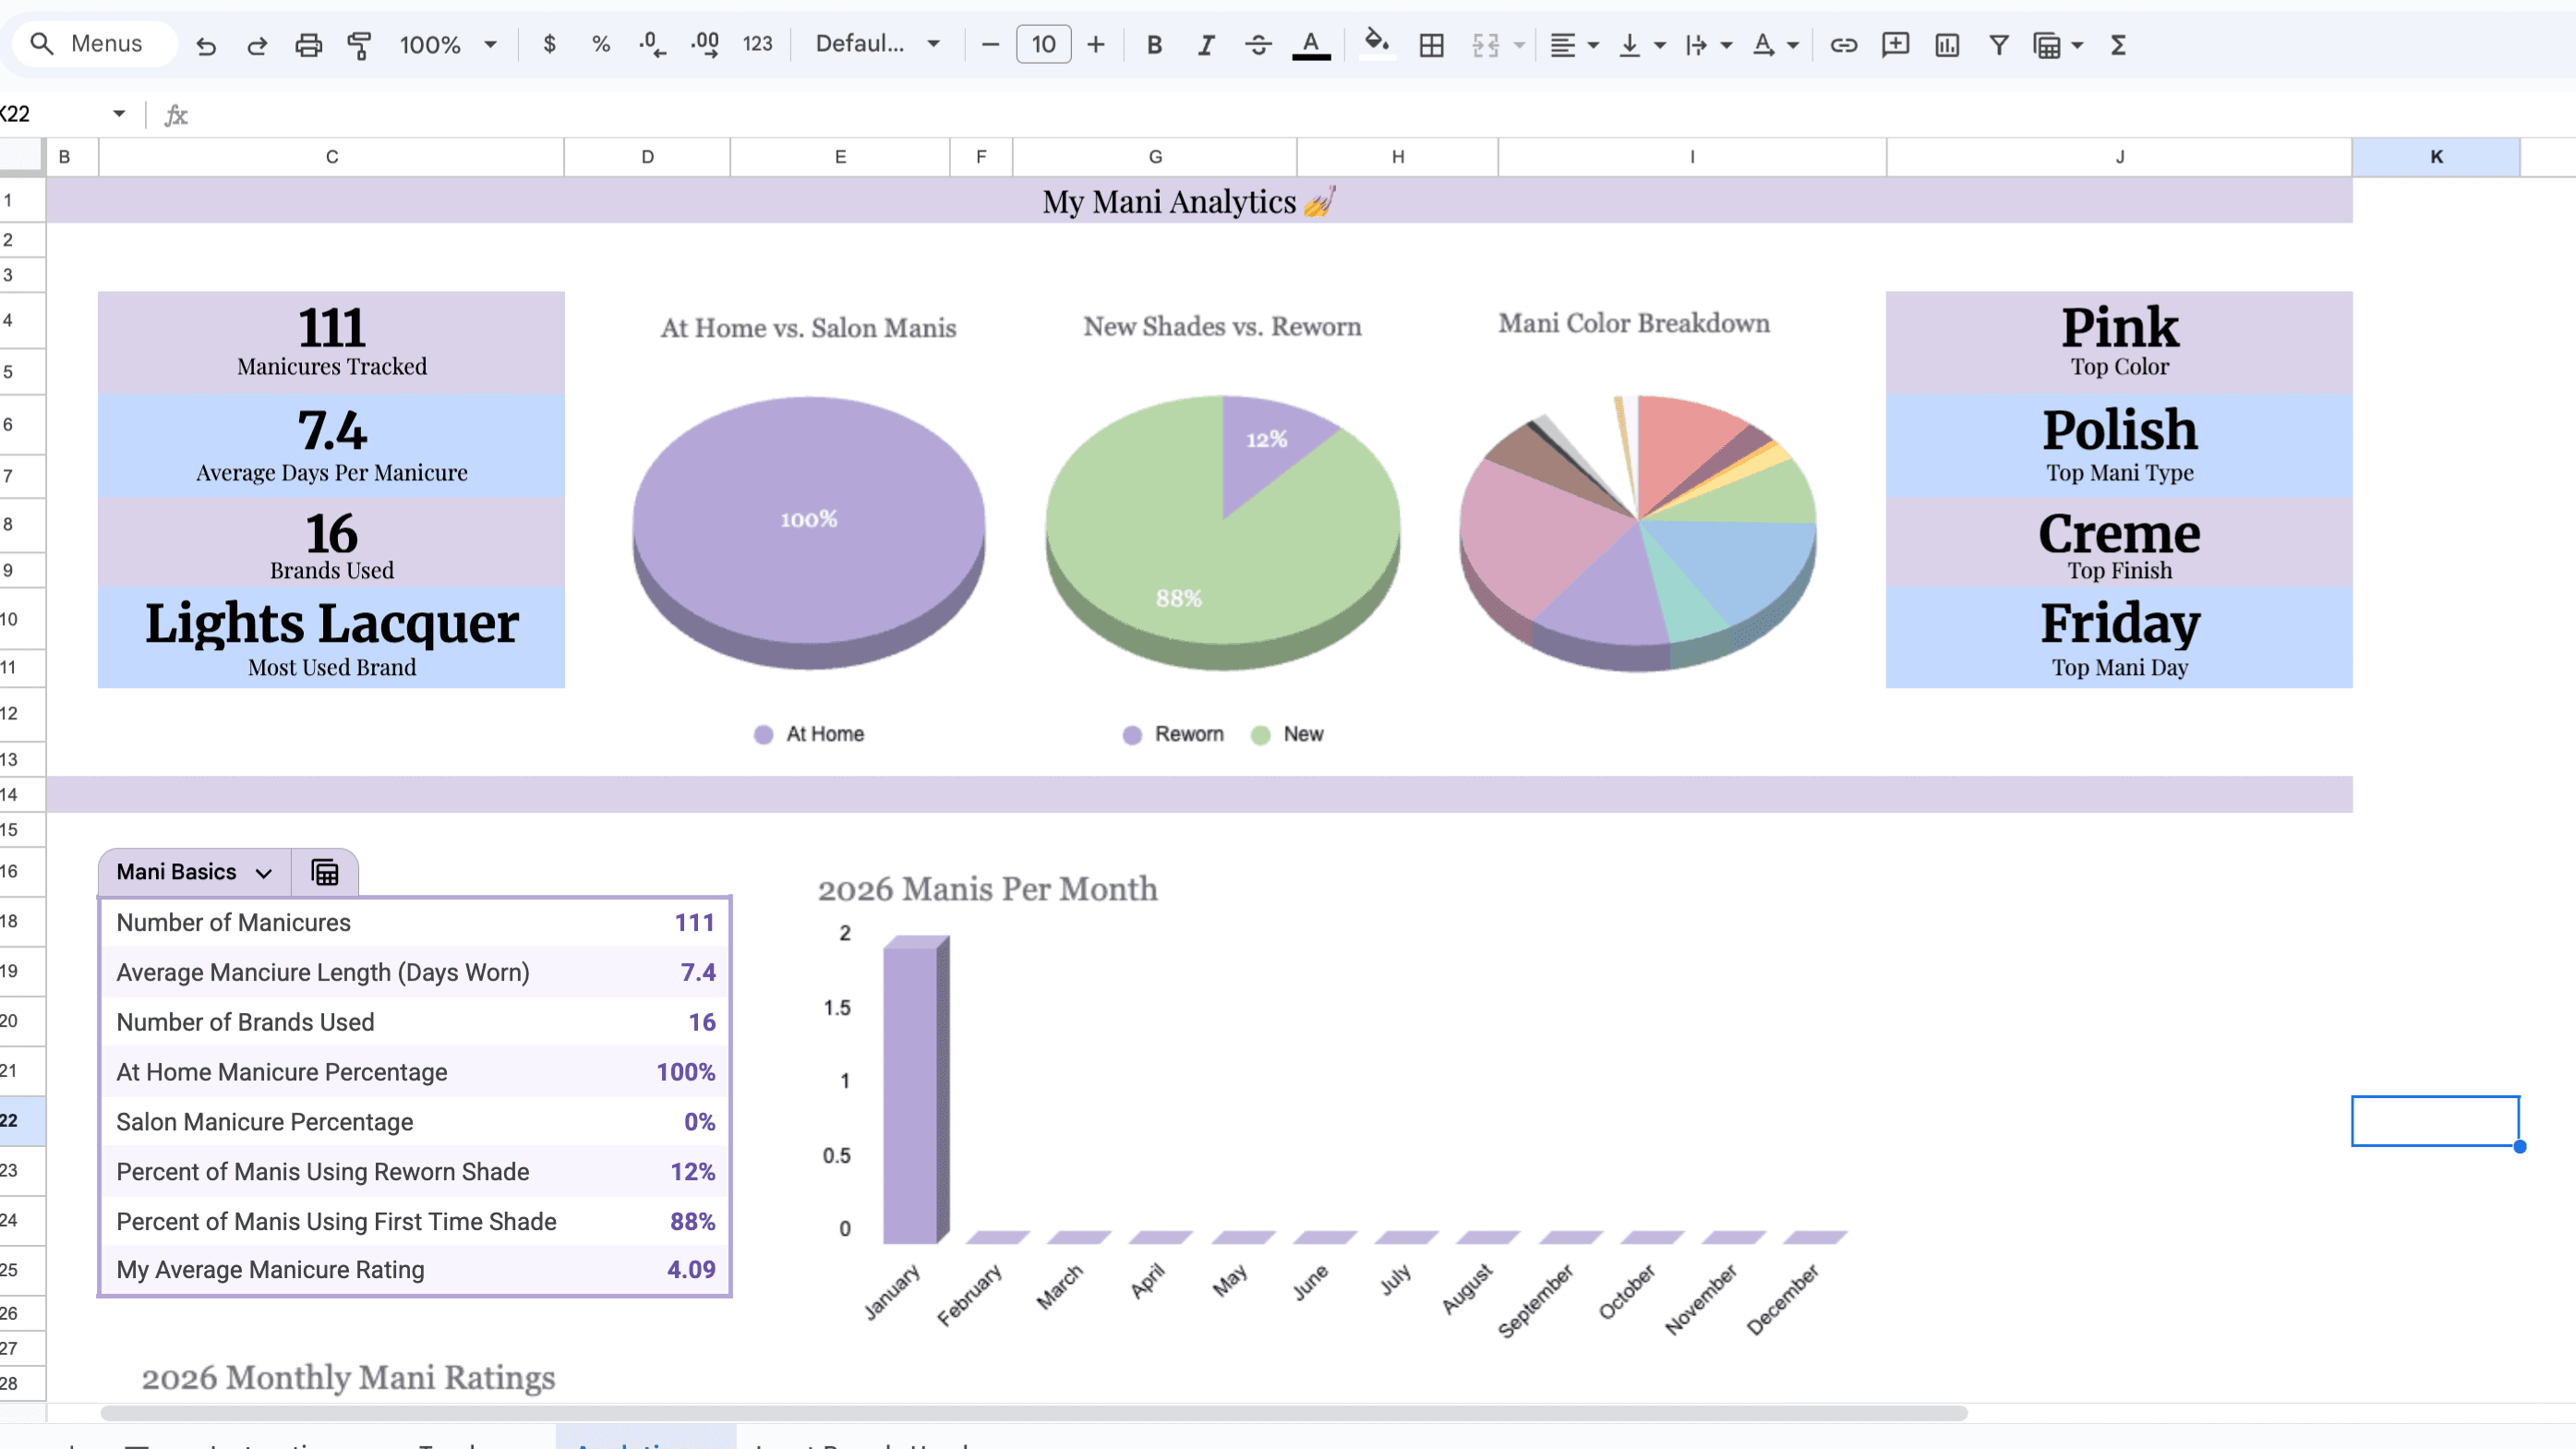Open vertical align dropdown
The height and width of the screenshot is (1449, 2576).
1641,45
